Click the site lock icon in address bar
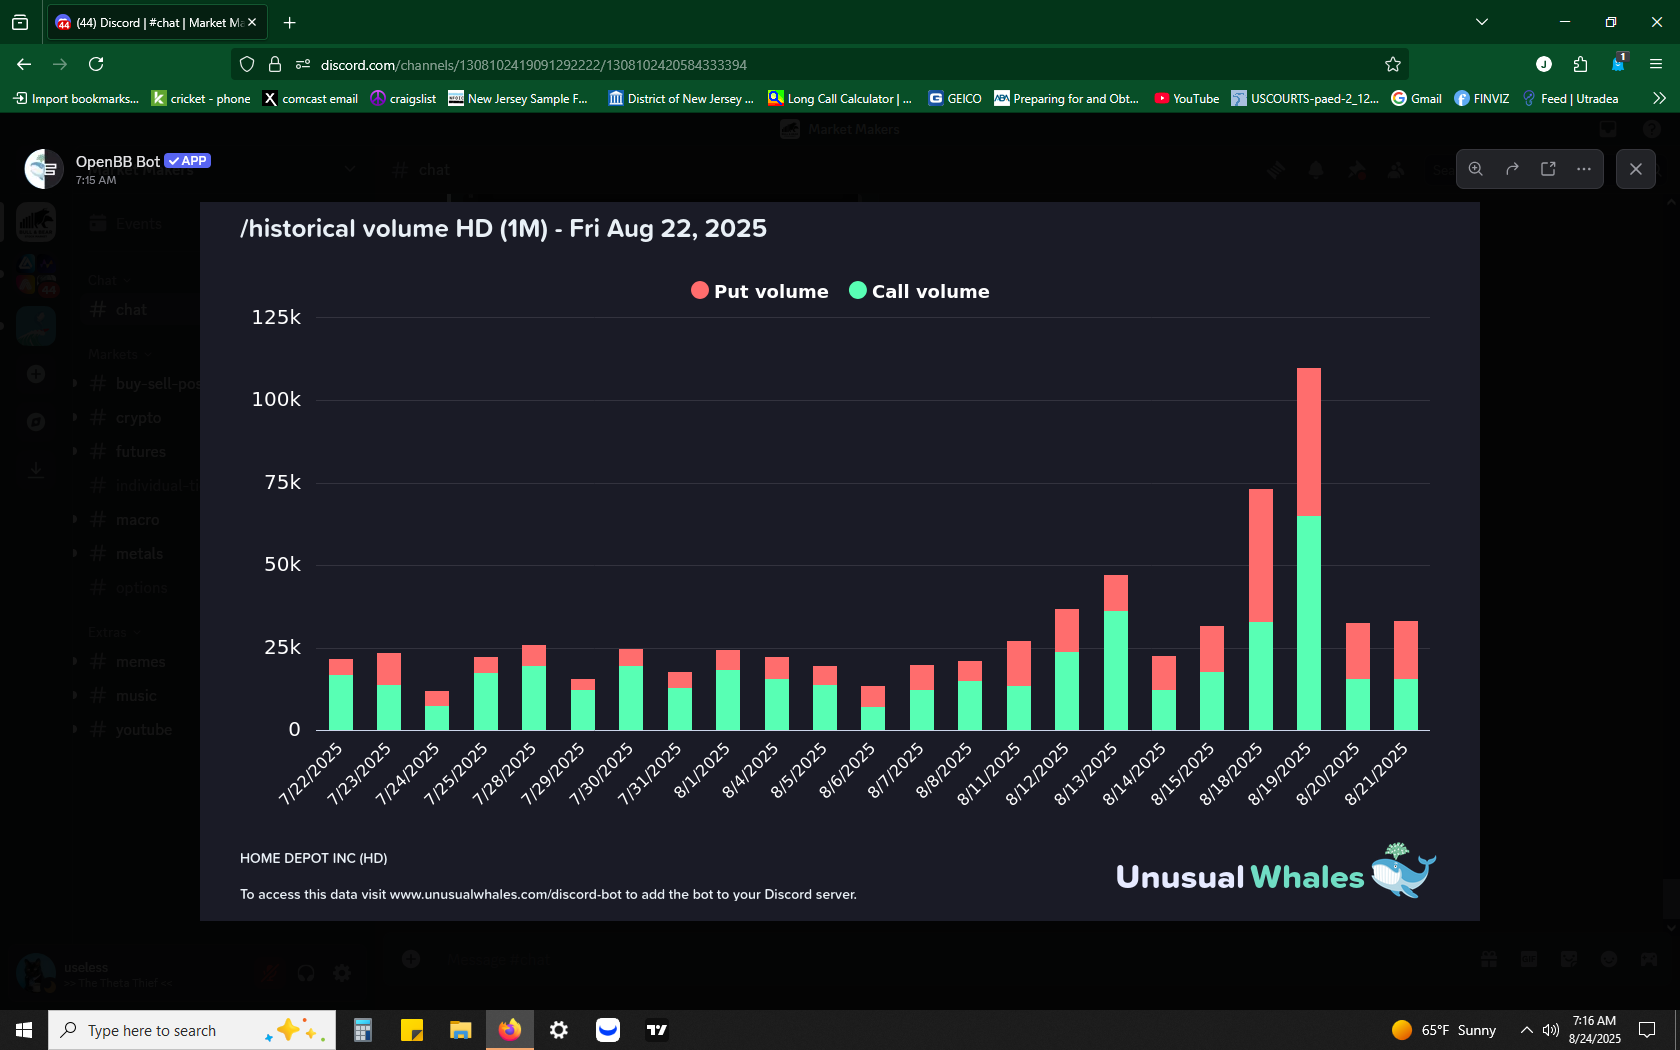Image resolution: width=1680 pixels, height=1050 pixels. click(275, 64)
